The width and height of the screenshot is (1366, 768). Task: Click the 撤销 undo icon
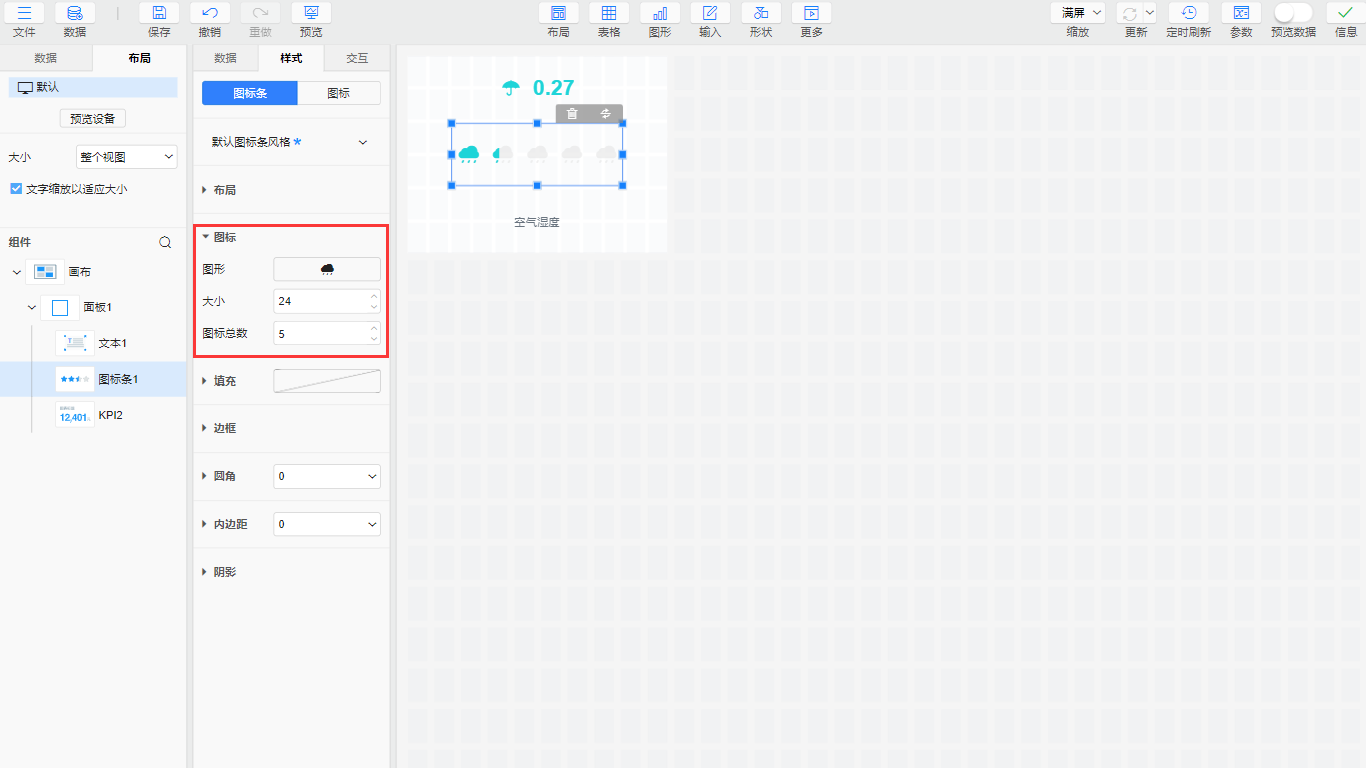(209, 13)
